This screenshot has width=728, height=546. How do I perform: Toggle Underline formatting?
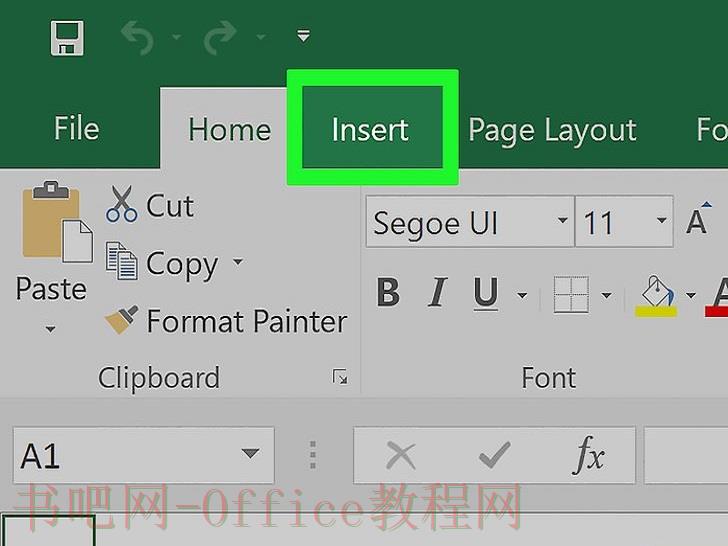(486, 294)
